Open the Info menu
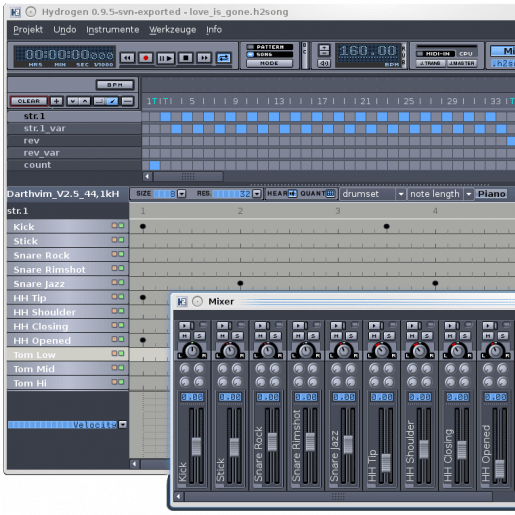The width and height of the screenshot is (515, 515). coord(214,30)
